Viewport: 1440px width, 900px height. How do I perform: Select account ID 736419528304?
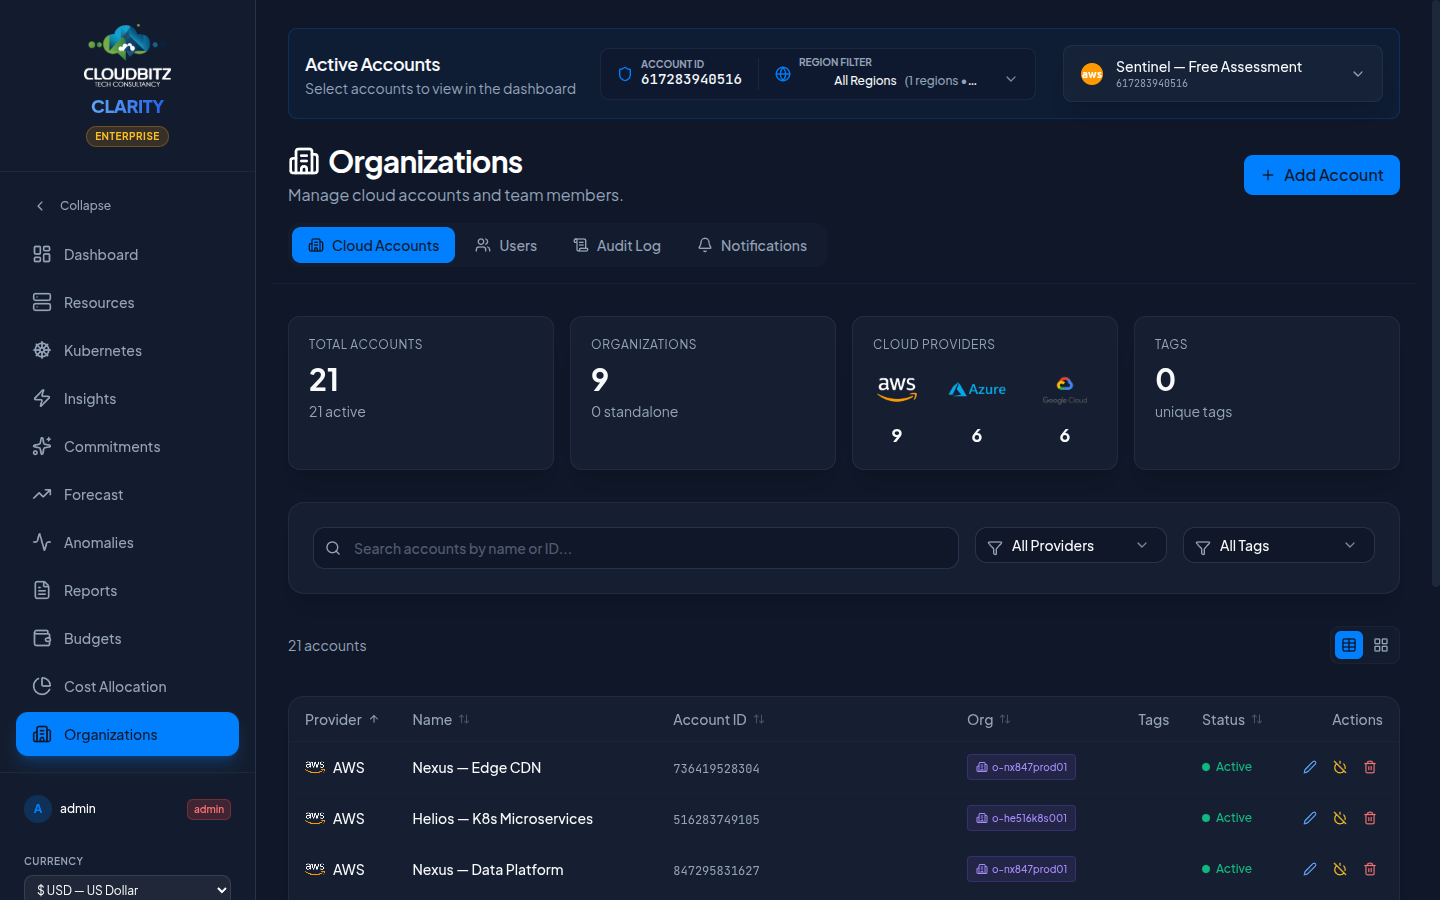pos(716,769)
